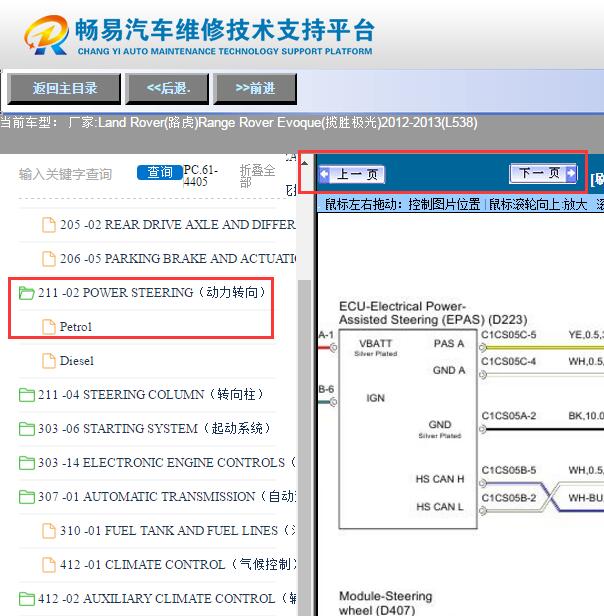Viewport: 604px width, 616px height.
Task: Click the 查询 search button
Action: click(x=160, y=172)
